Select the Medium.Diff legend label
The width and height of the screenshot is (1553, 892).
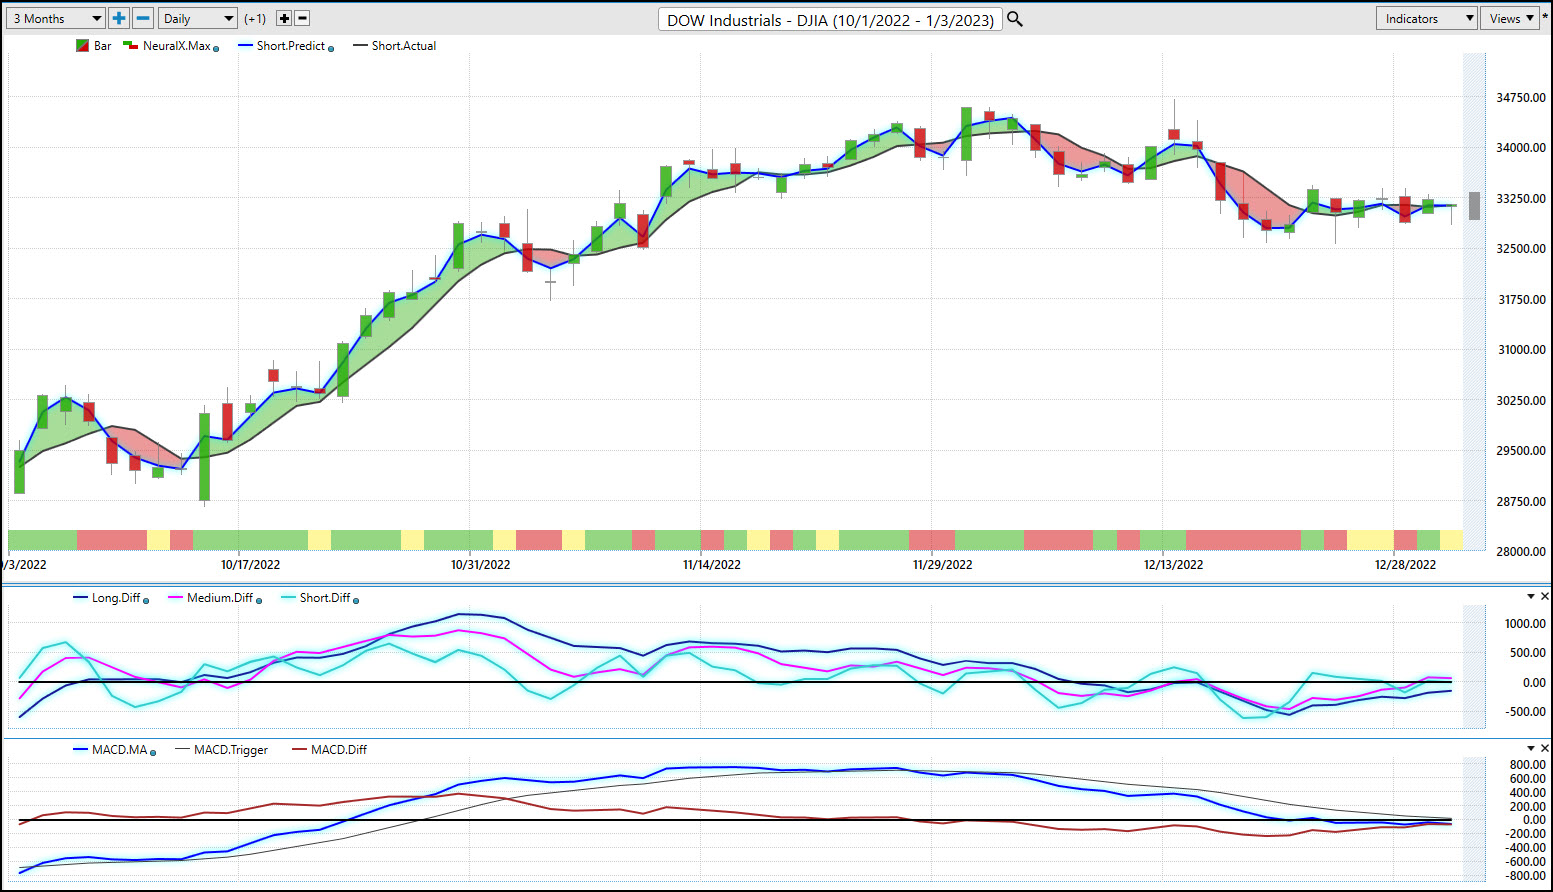[220, 598]
